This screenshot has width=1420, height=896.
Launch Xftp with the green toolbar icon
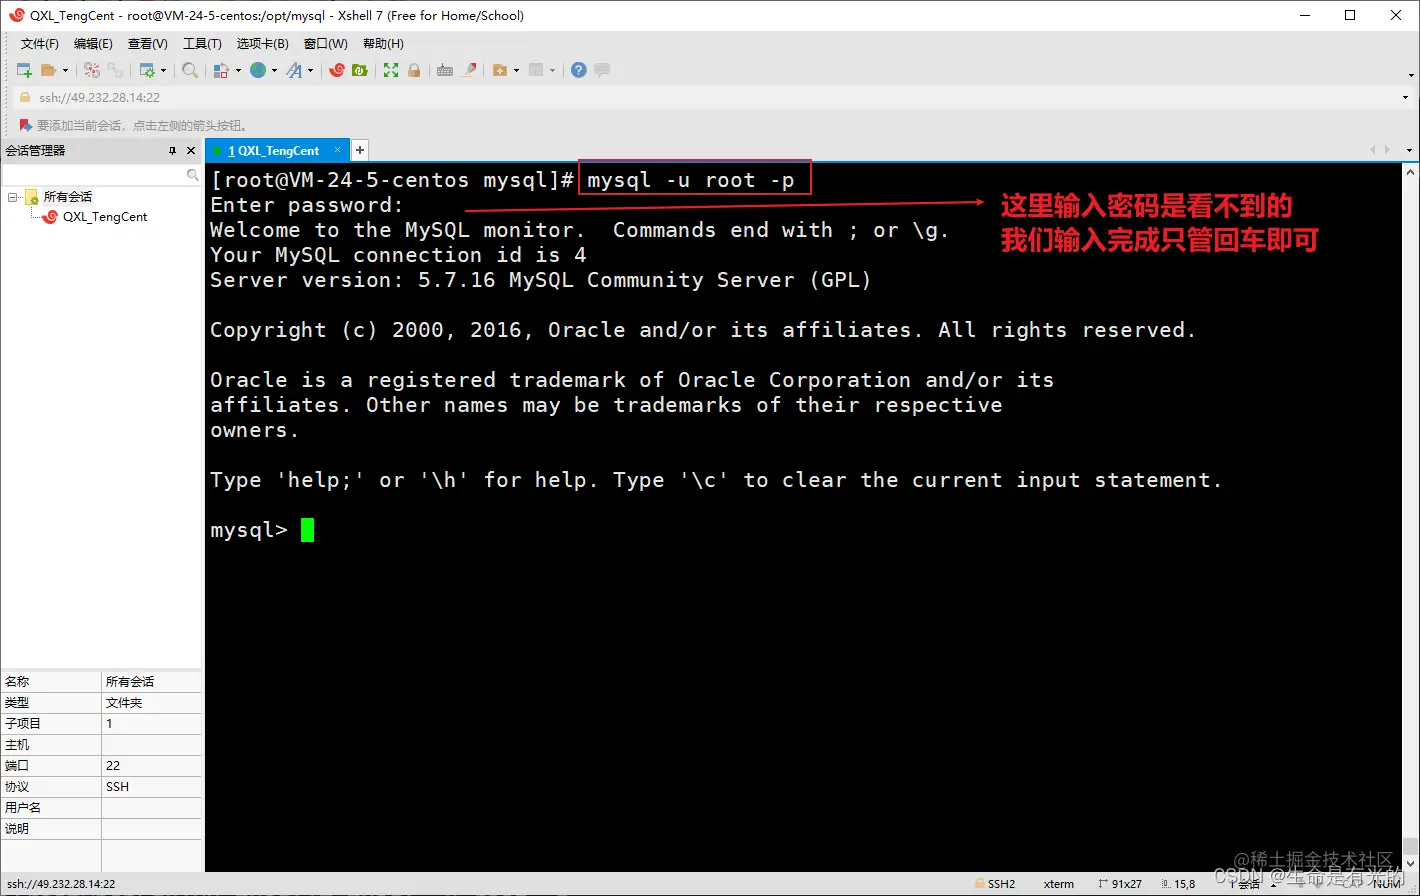click(x=360, y=70)
